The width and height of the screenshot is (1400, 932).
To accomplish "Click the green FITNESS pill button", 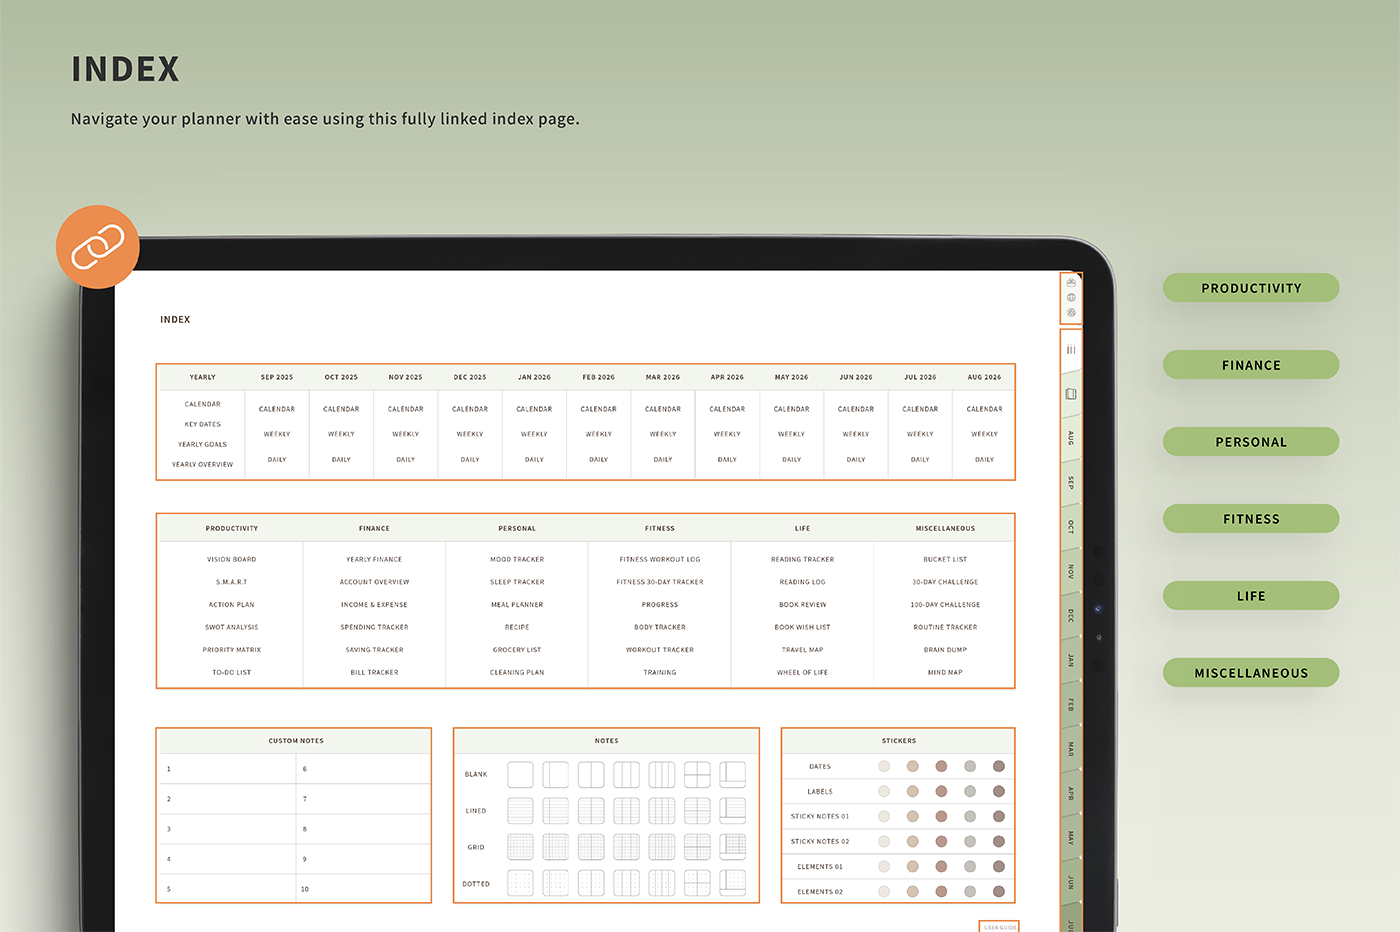I will 1250,519.
